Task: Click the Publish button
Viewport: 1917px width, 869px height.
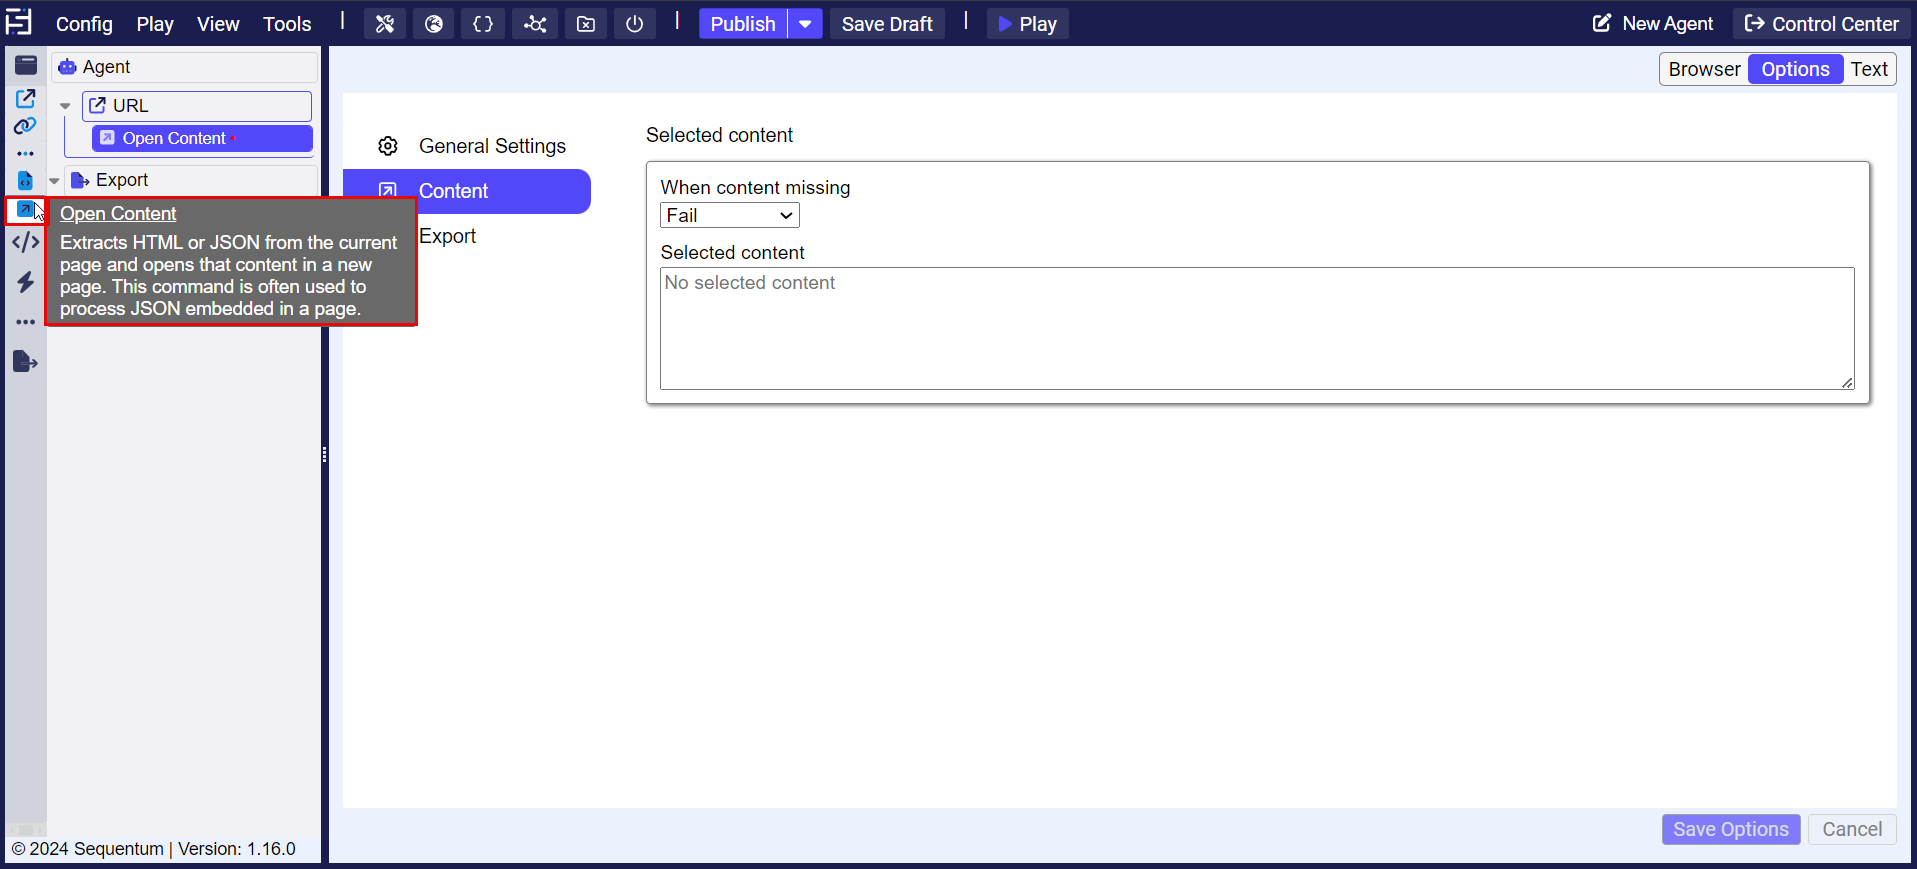Action: point(743,24)
